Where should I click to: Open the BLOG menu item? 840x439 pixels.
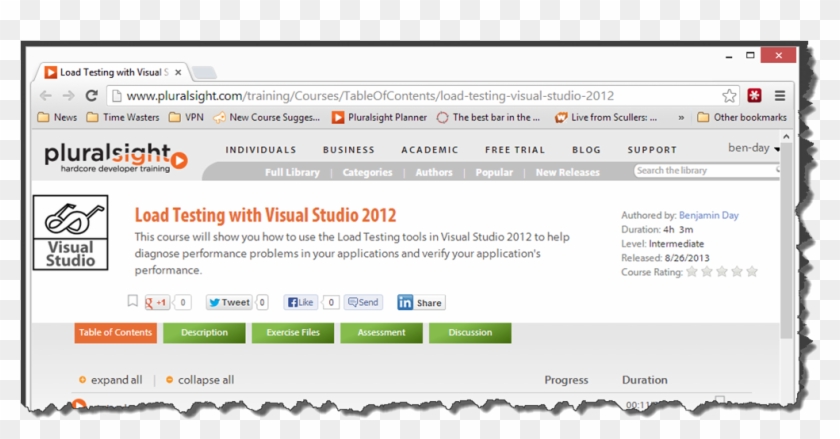(586, 150)
